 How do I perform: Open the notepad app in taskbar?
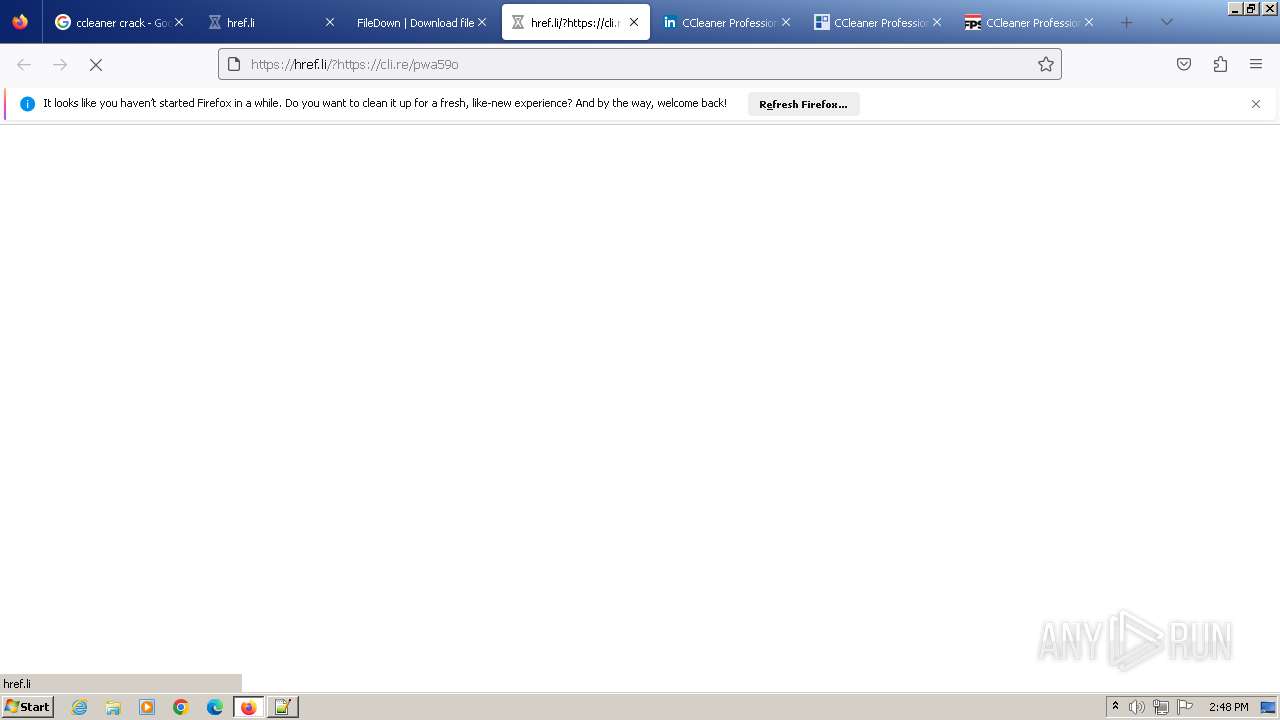pos(283,707)
